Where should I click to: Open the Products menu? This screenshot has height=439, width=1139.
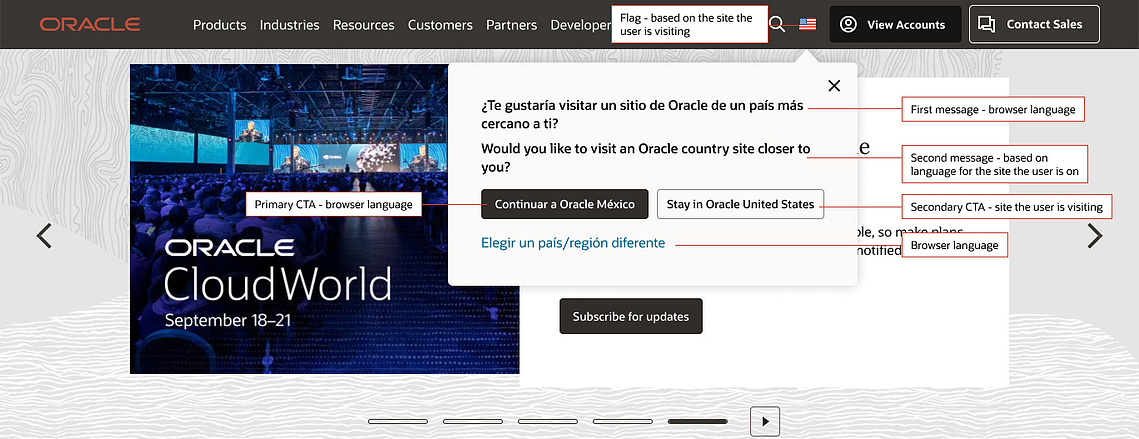[219, 25]
